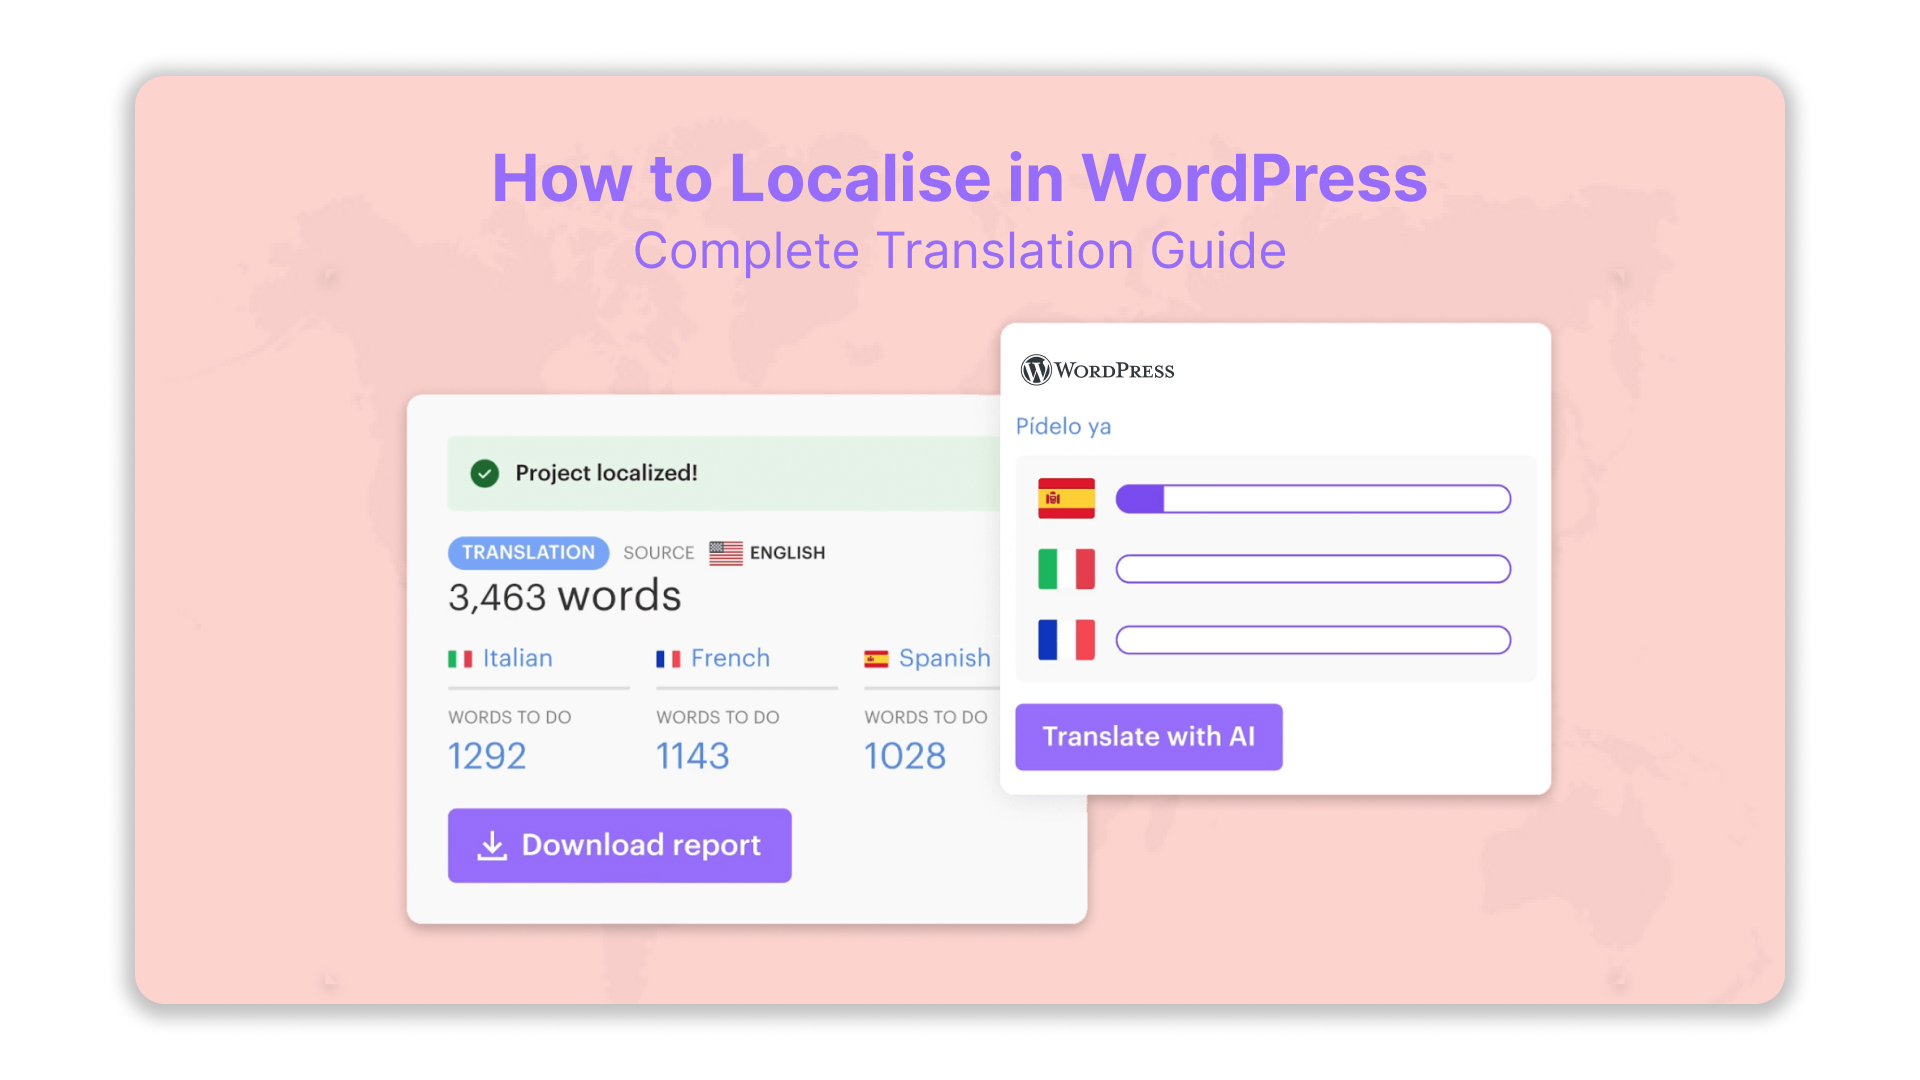This screenshot has height=1080, width=1920.
Task: Open the Pídelo ya link
Action: pos(1063,426)
